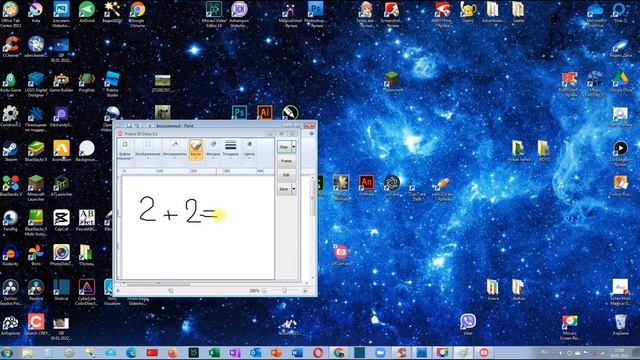Select the Office Tab Center desktop icon

pos(11,14)
